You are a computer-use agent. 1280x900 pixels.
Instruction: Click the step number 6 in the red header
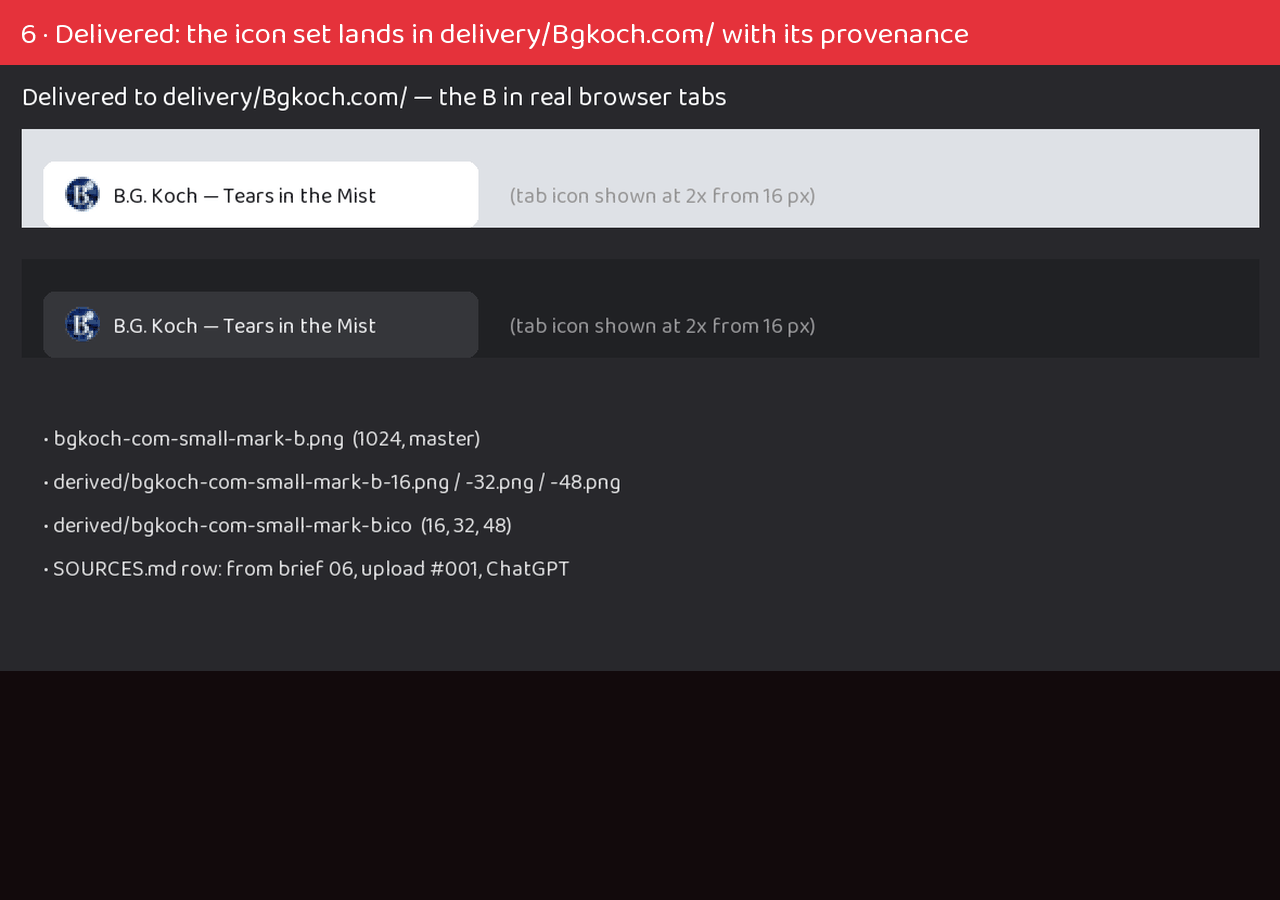point(28,34)
